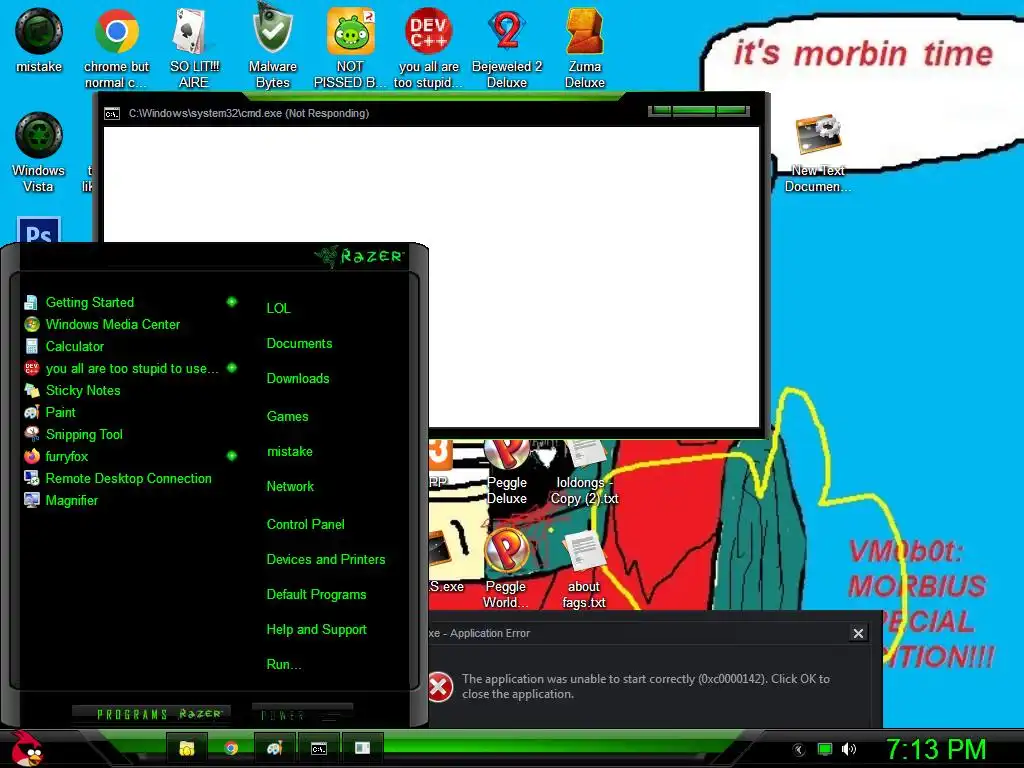Open Games from the start menu
Image resolution: width=1024 pixels, height=768 pixels.
coord(287,417)
